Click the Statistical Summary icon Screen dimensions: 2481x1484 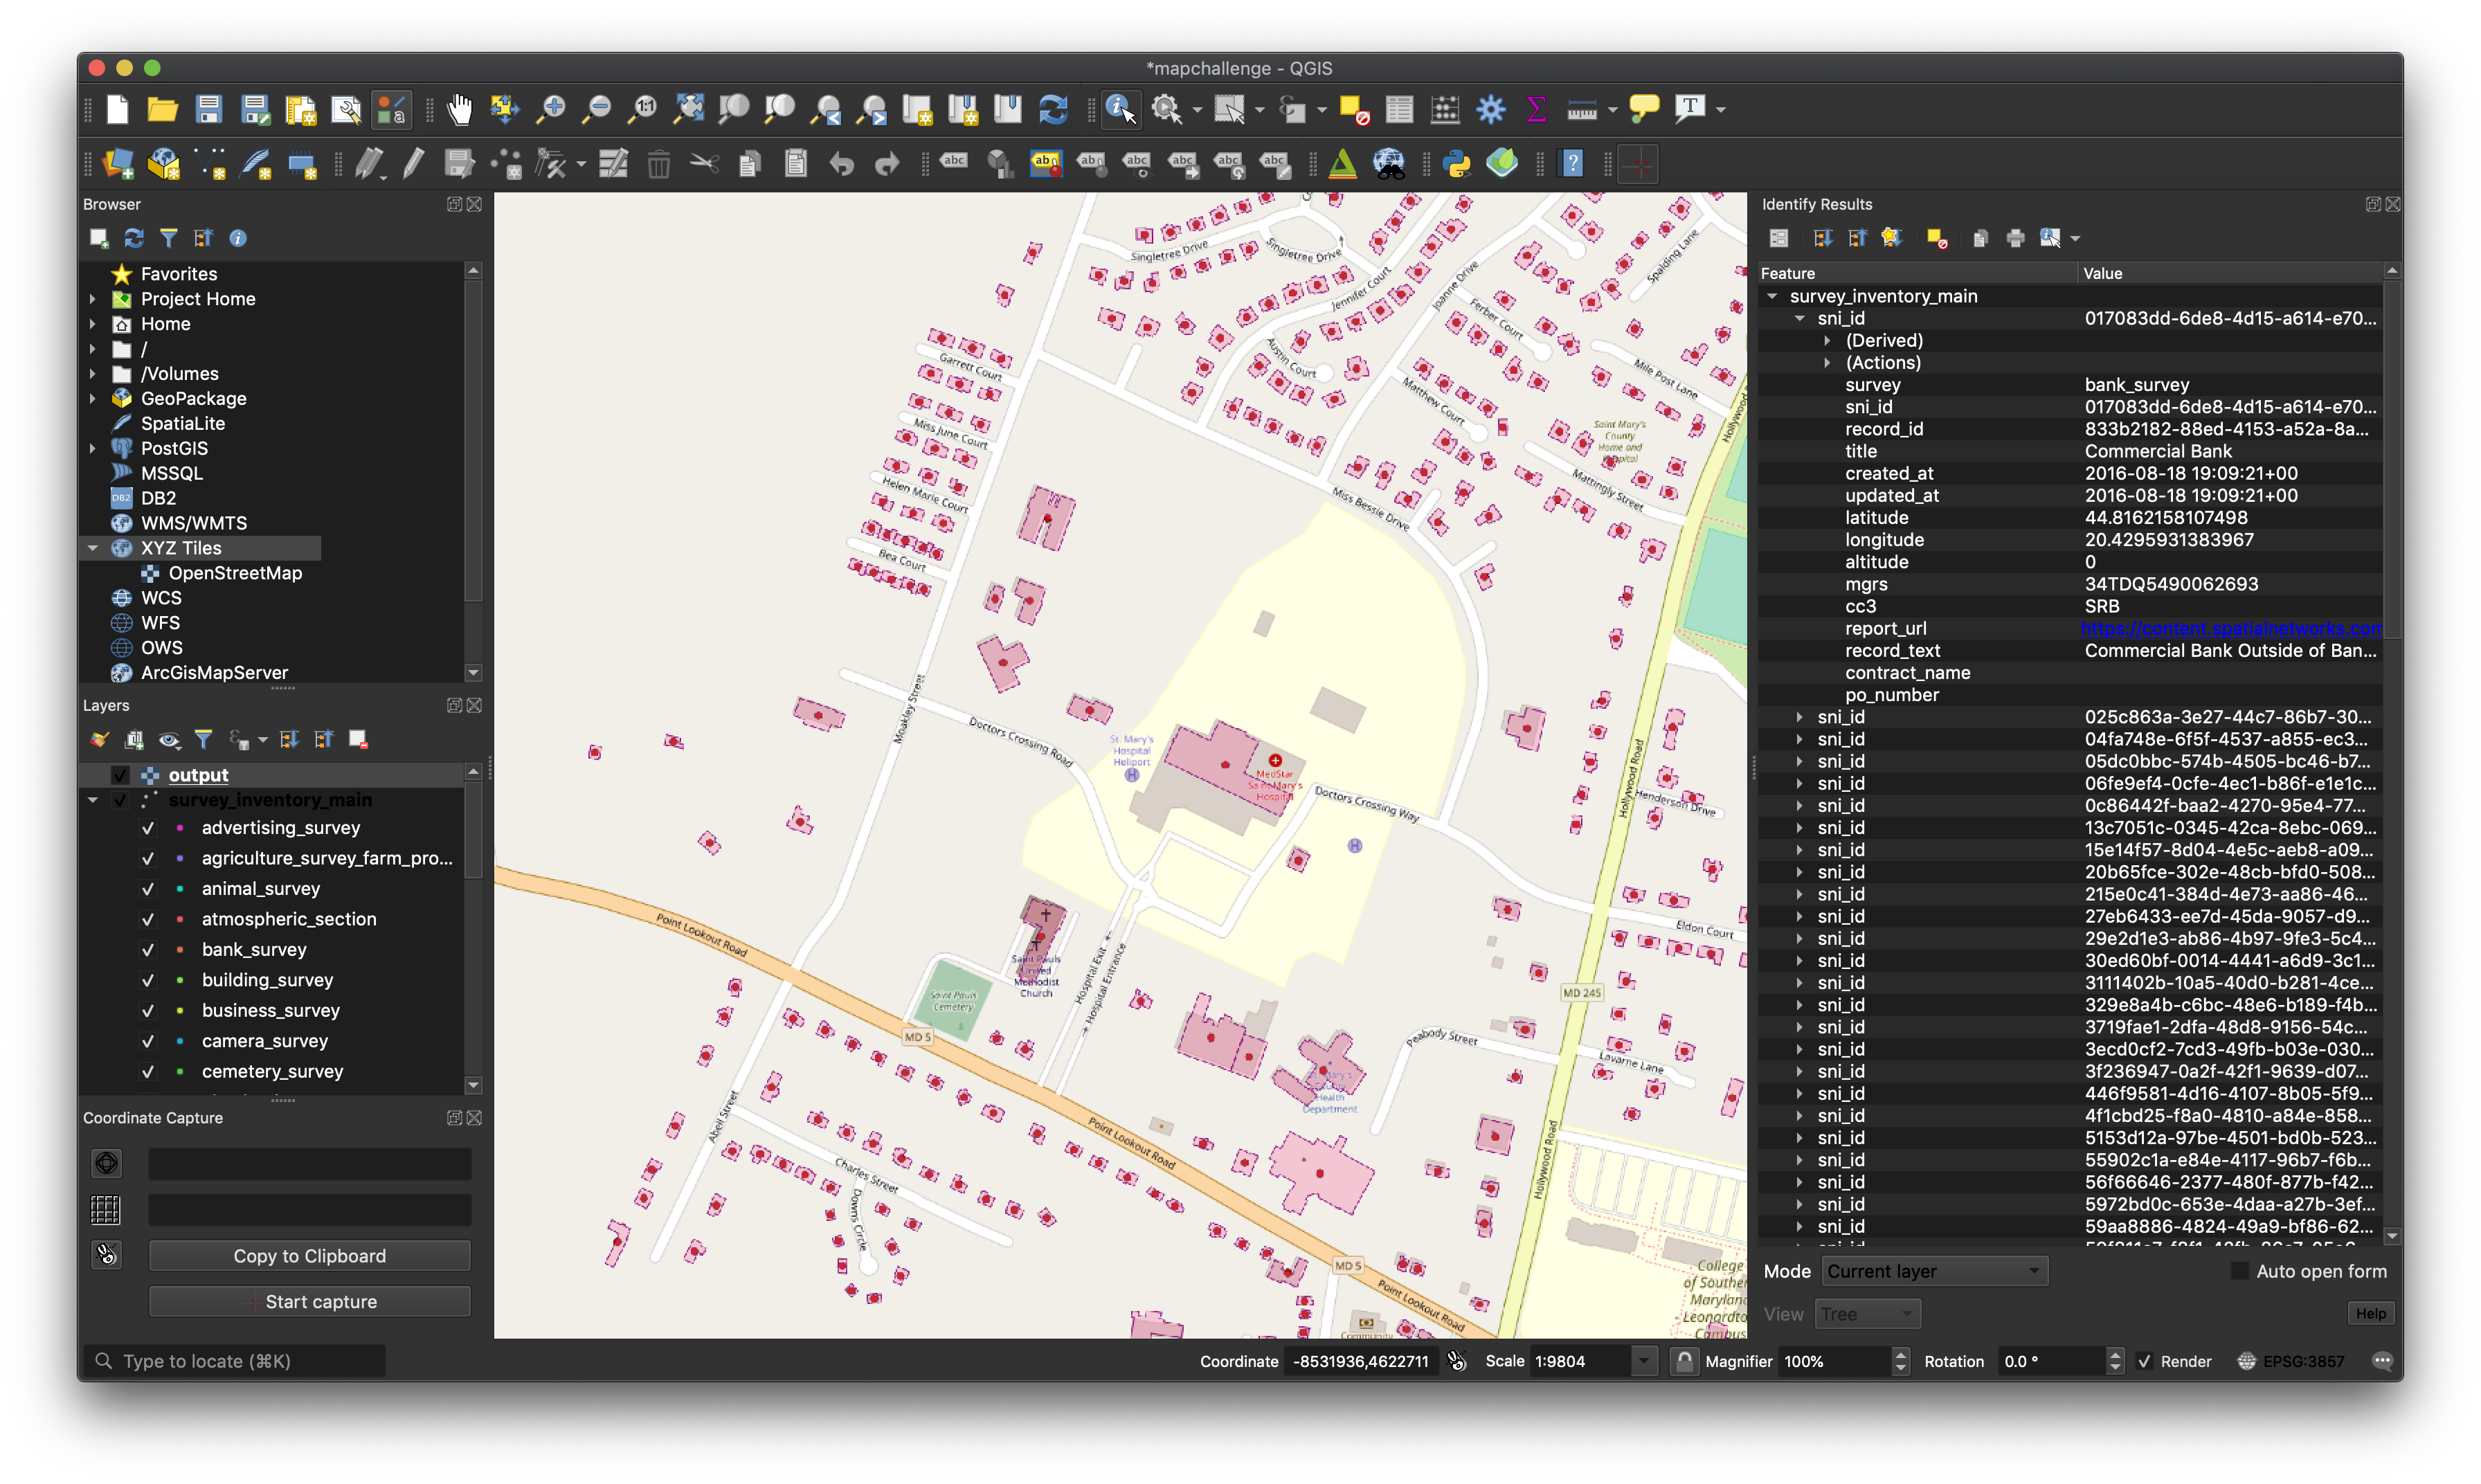click(x=1535, y=110)
